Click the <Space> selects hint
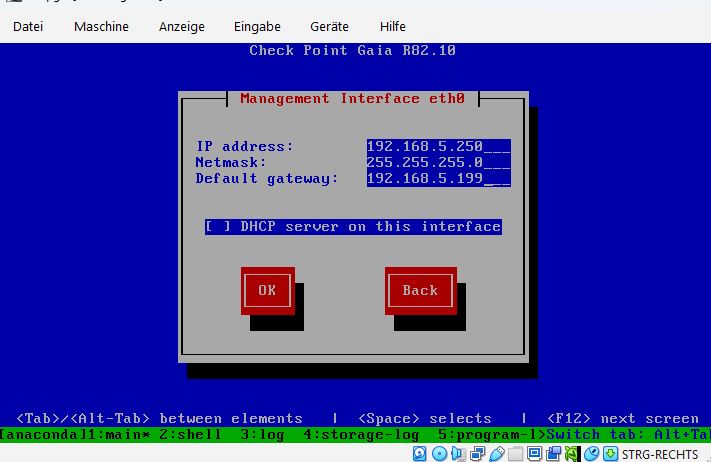Image resolution: width=711 pixels, height=462 pixels. [x=425, y=418]
